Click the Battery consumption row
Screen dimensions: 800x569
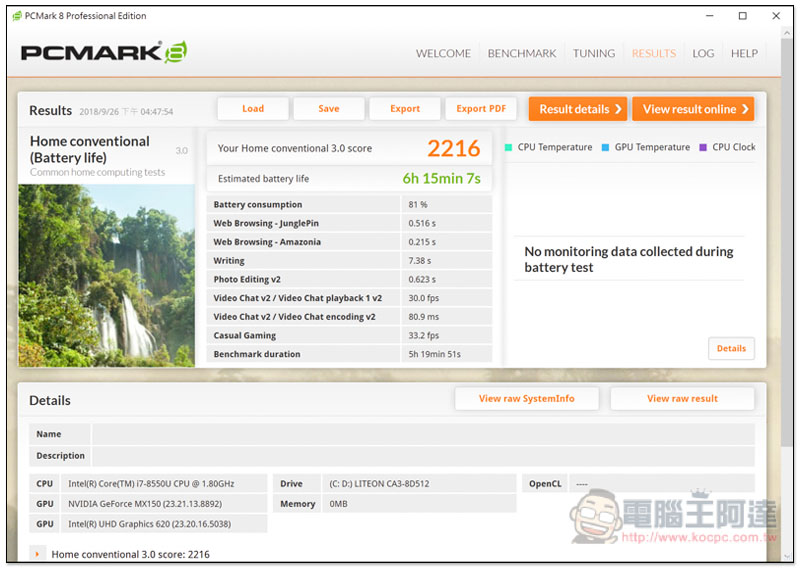[349, 205]
